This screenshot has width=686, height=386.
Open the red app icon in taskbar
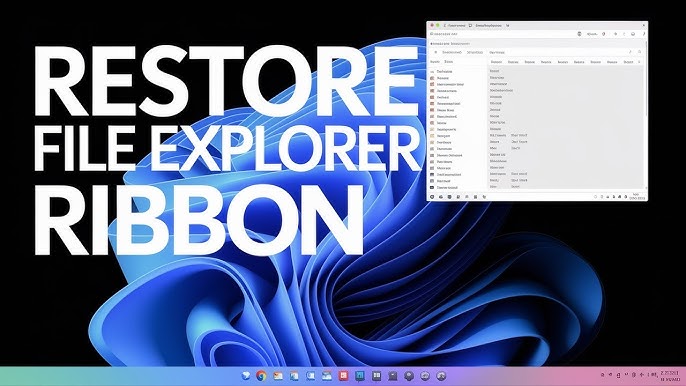click(x=343, y=375)
